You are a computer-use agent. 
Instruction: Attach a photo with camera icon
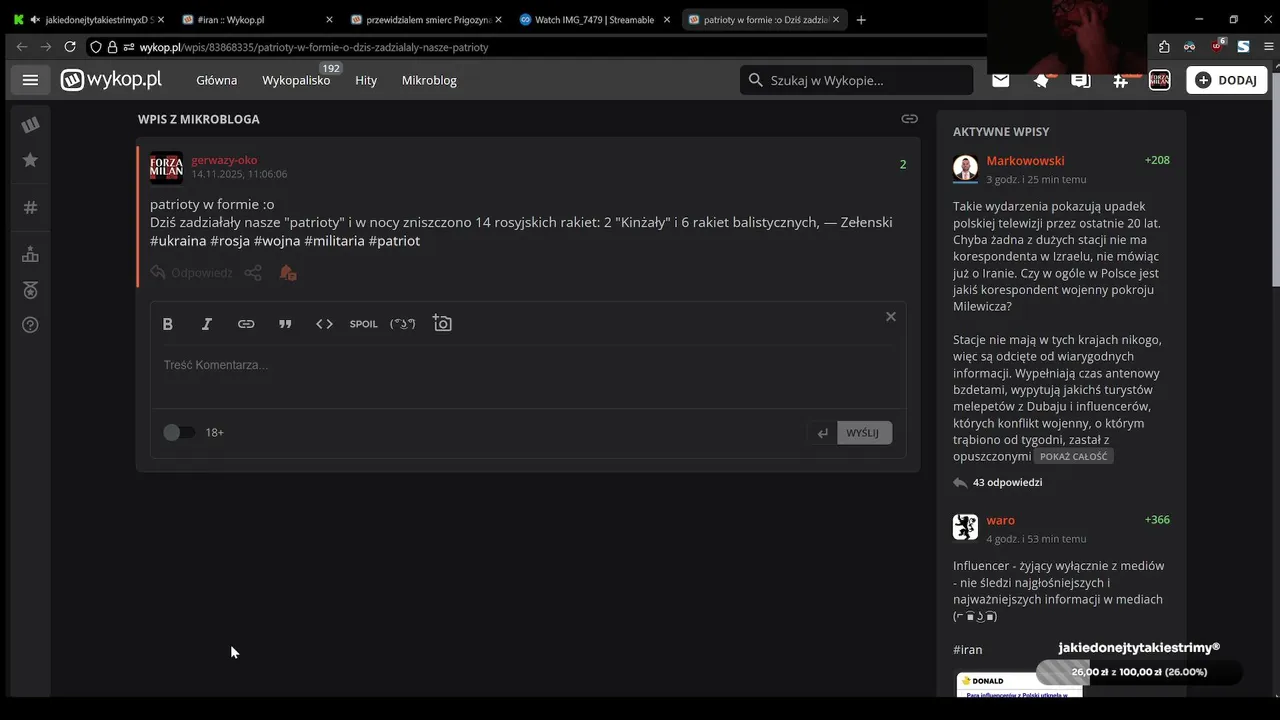442,323
